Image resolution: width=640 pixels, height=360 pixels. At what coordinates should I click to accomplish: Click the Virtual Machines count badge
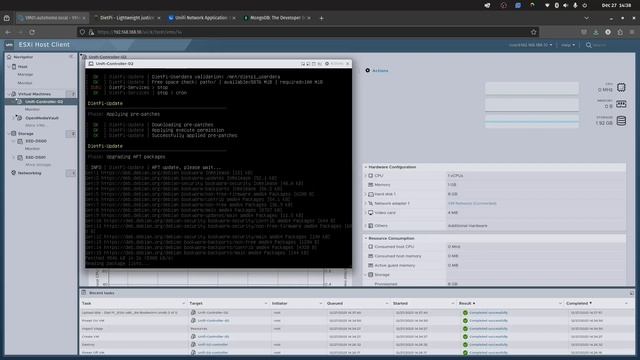(x=71, y=94)
